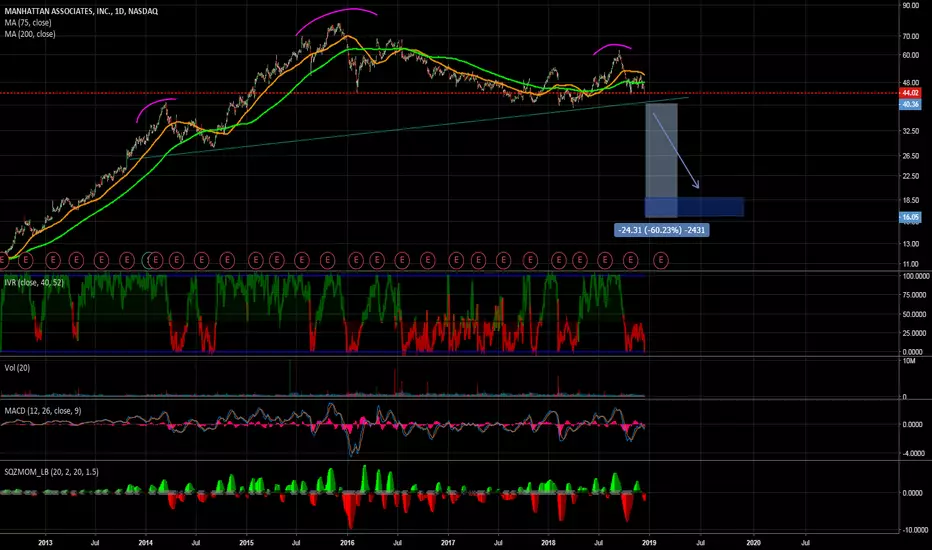Select the SQZMOM_LB indicator legend

pos(52,472)
